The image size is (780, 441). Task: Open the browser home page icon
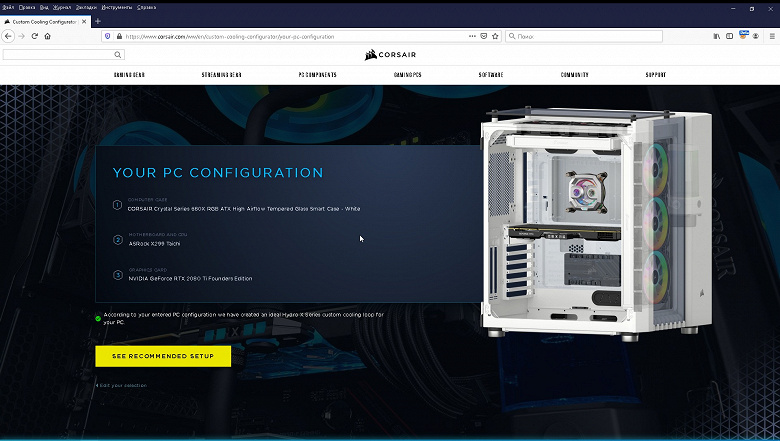pyautogui.click(x=47, y=36)
